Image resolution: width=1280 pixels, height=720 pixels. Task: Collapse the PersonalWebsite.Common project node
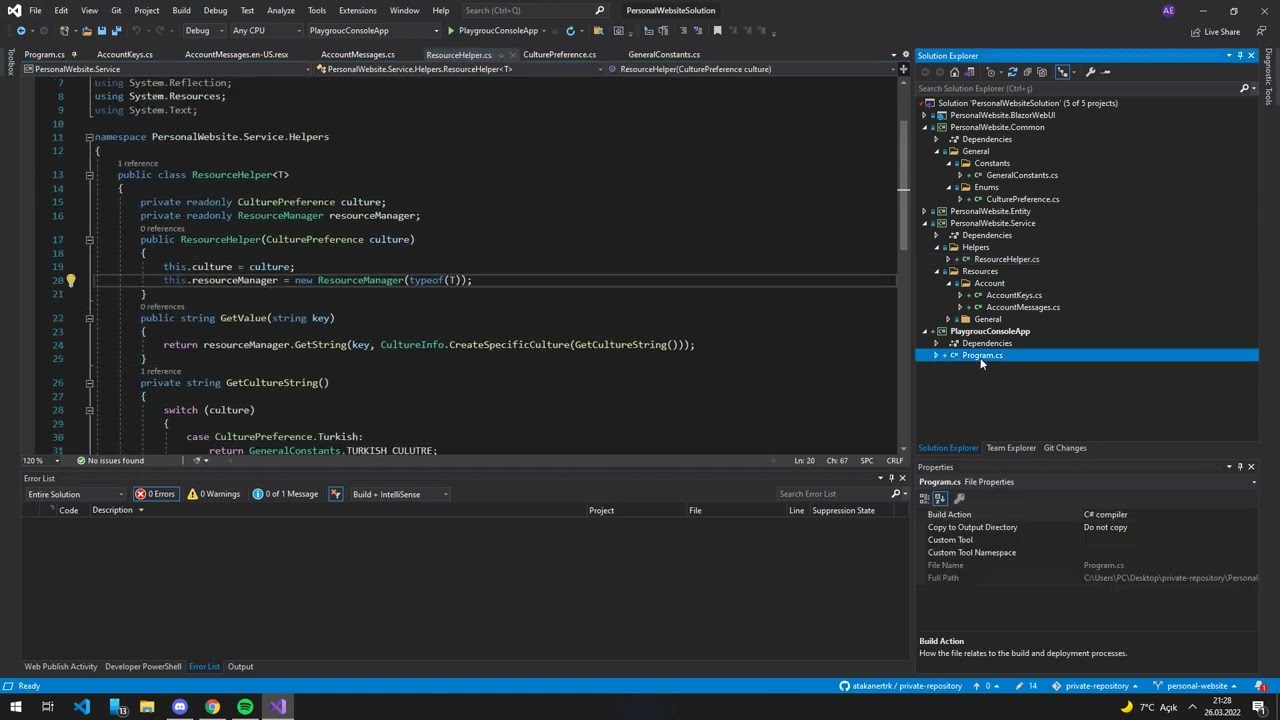tap(925, 128)
